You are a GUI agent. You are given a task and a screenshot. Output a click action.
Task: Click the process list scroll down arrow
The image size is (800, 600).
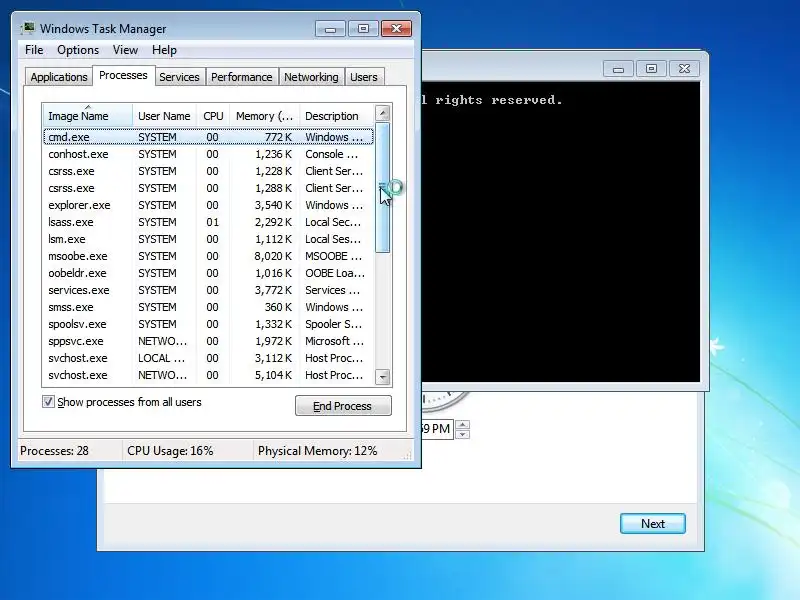pos(383,377)
